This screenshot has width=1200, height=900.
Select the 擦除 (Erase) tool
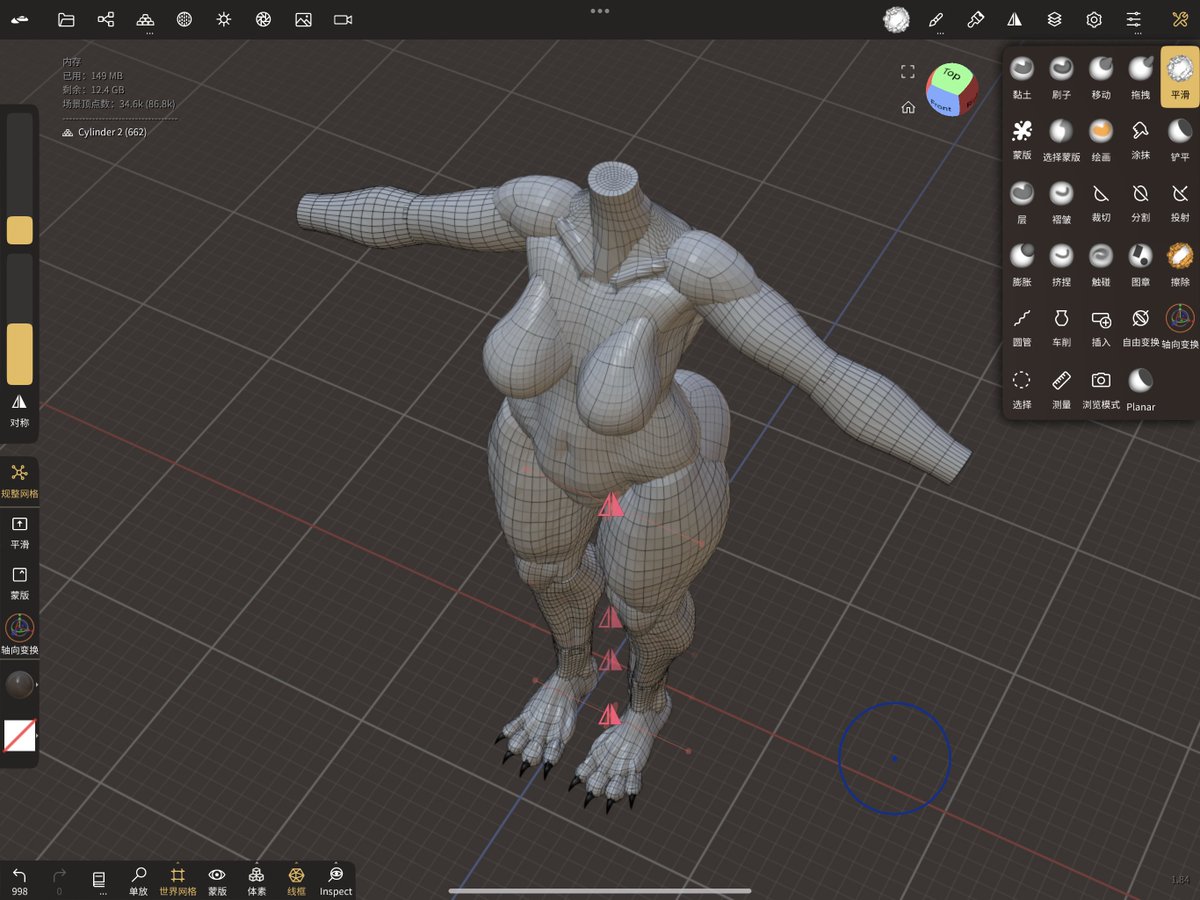tap(1180, 264)
